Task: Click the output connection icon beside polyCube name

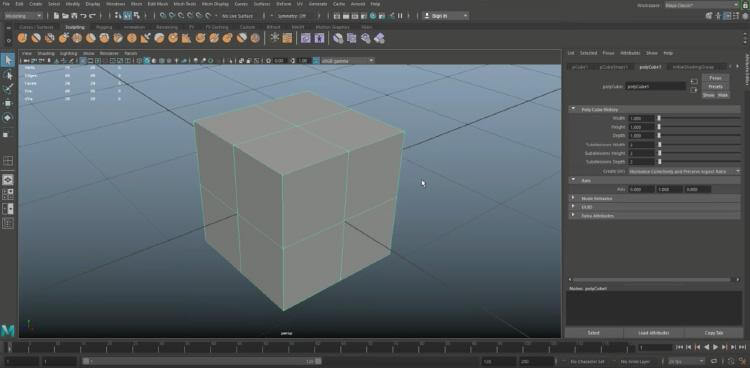Action: click(x=694, y=89)
